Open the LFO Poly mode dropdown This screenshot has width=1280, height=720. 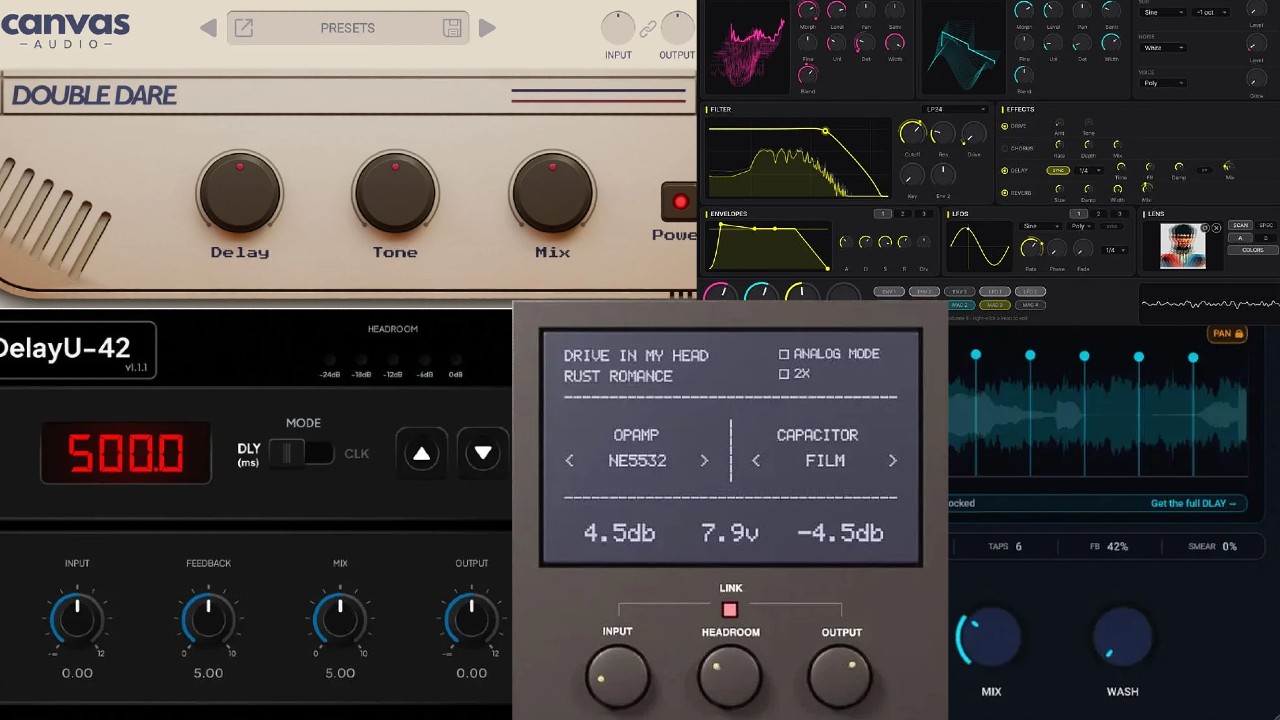click(1080, 226)
